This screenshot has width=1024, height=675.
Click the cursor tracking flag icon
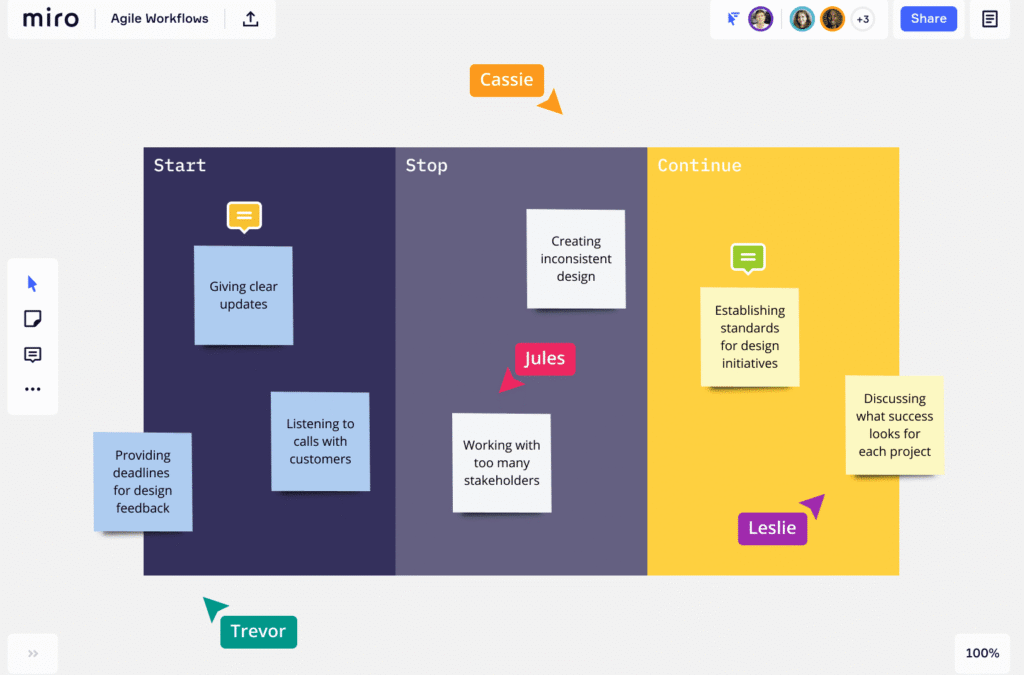(733, 19)
